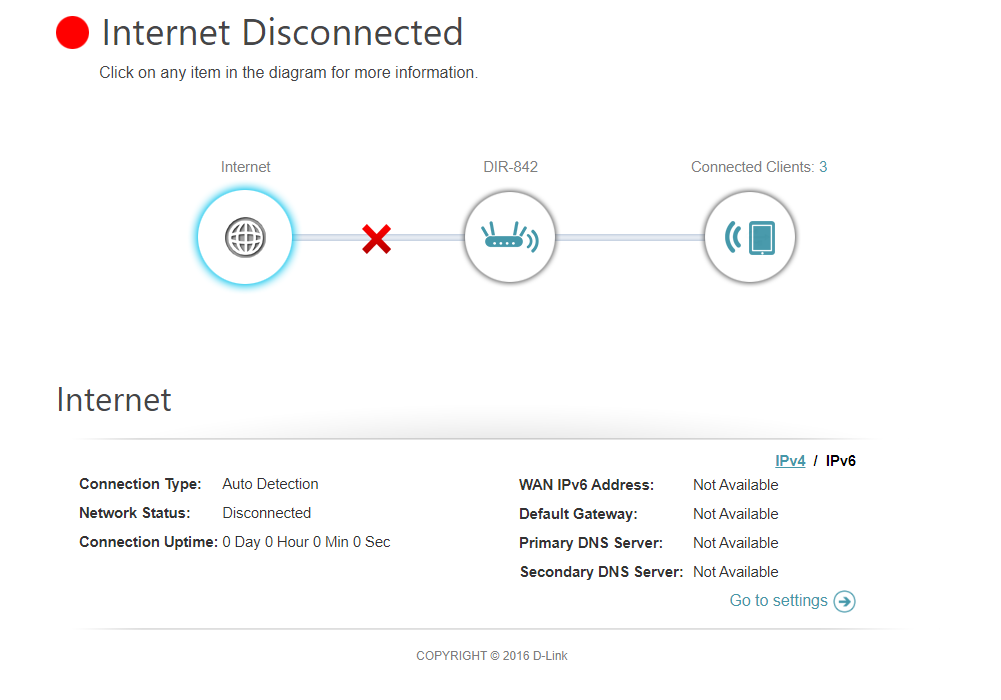The width and height of the screenshot is (1001, 700).
Task: Open the Go to settings link
Action: coord(778,600)
